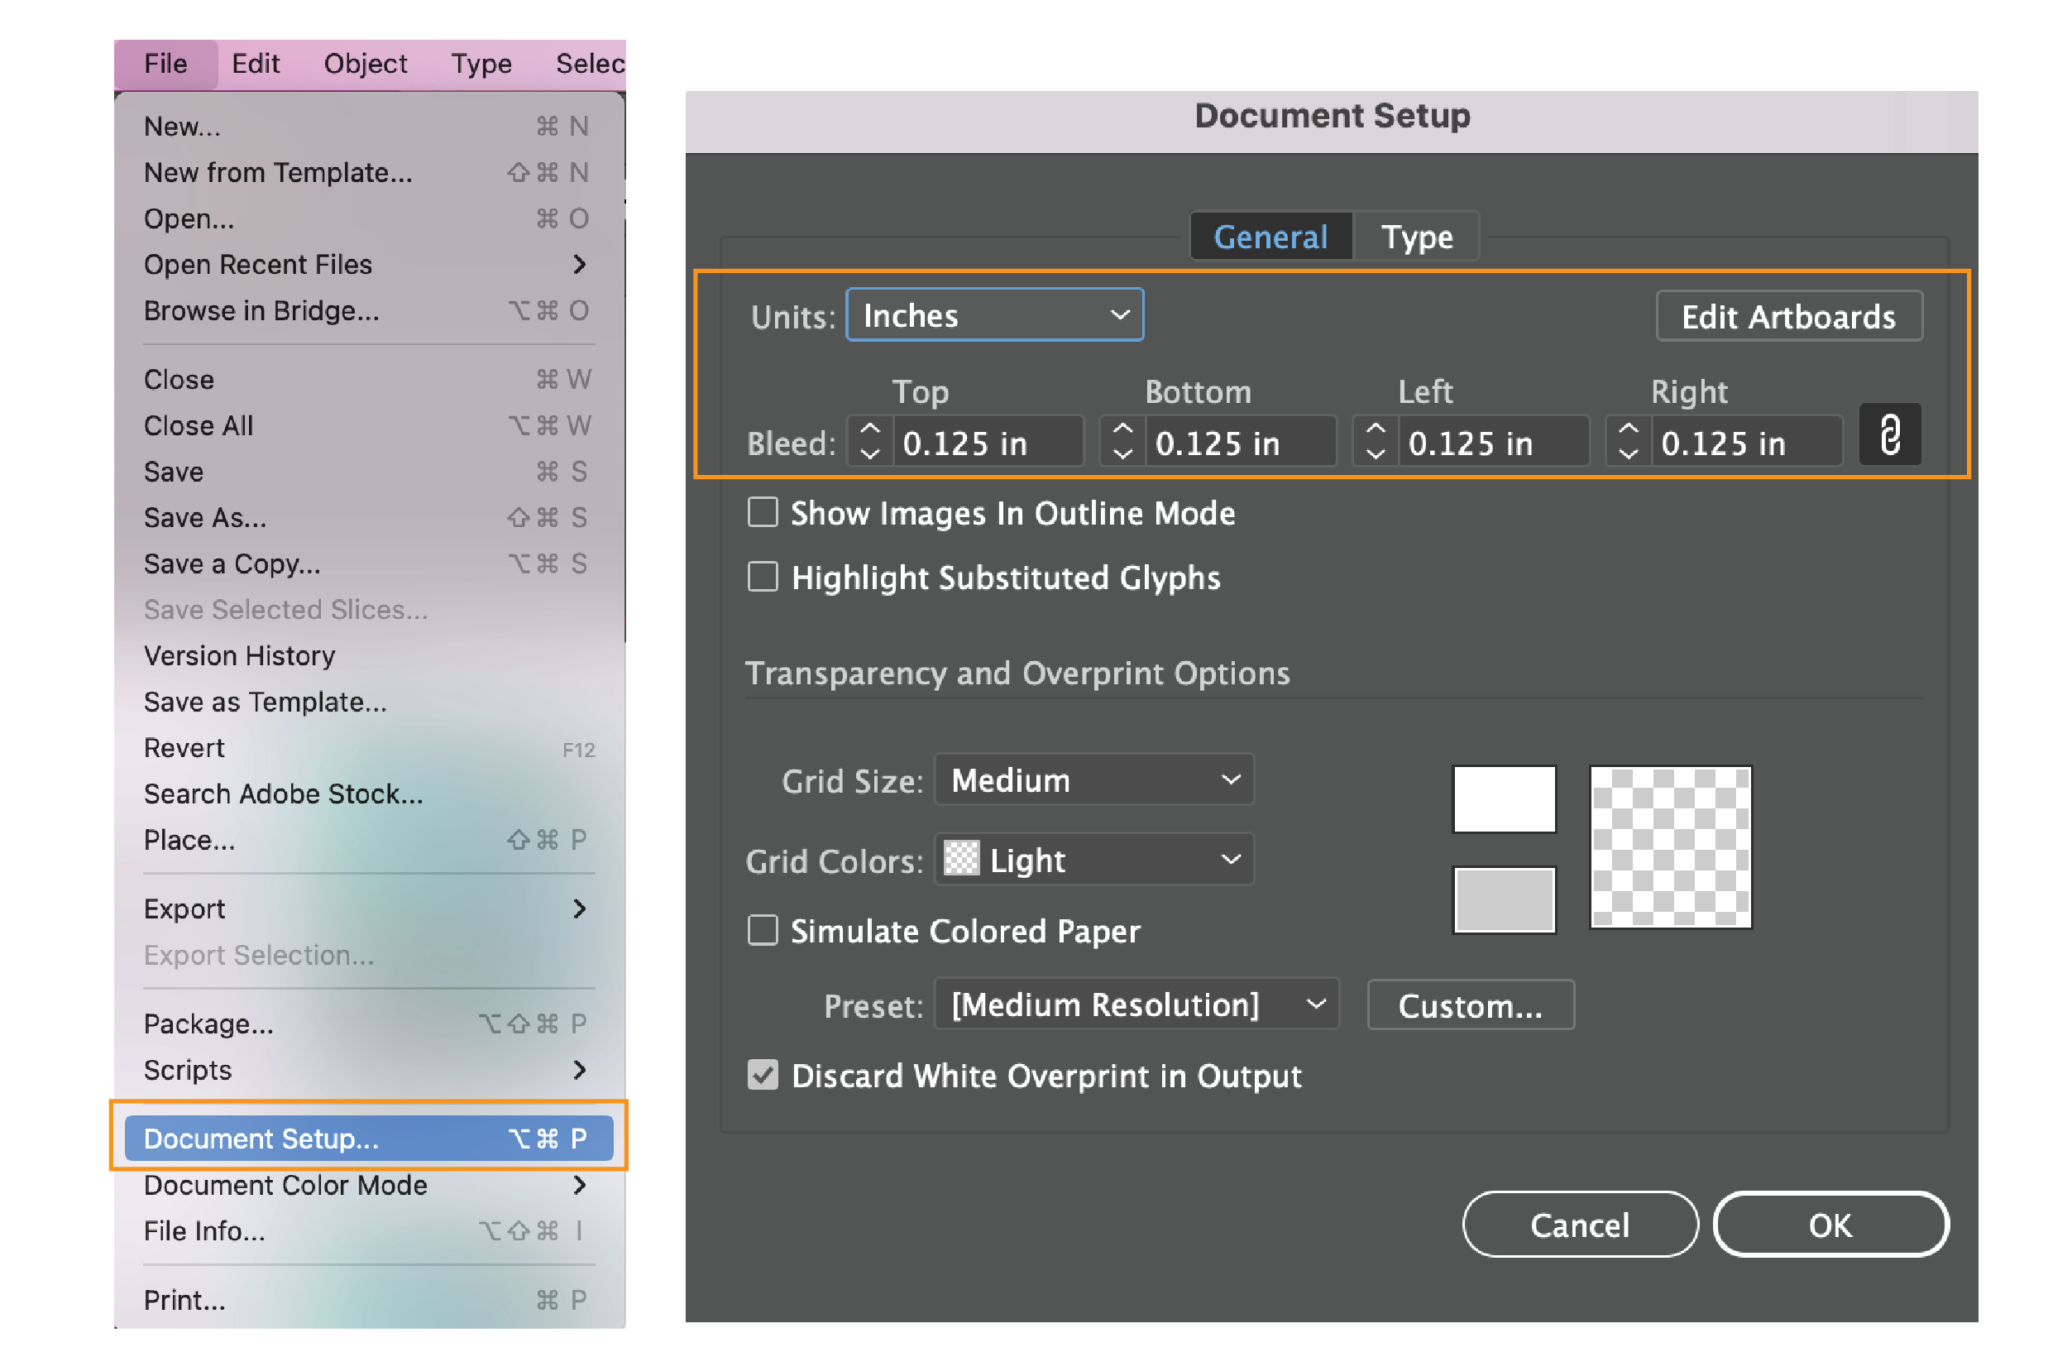Open the Grid Size dropdown

(1092, 779)
